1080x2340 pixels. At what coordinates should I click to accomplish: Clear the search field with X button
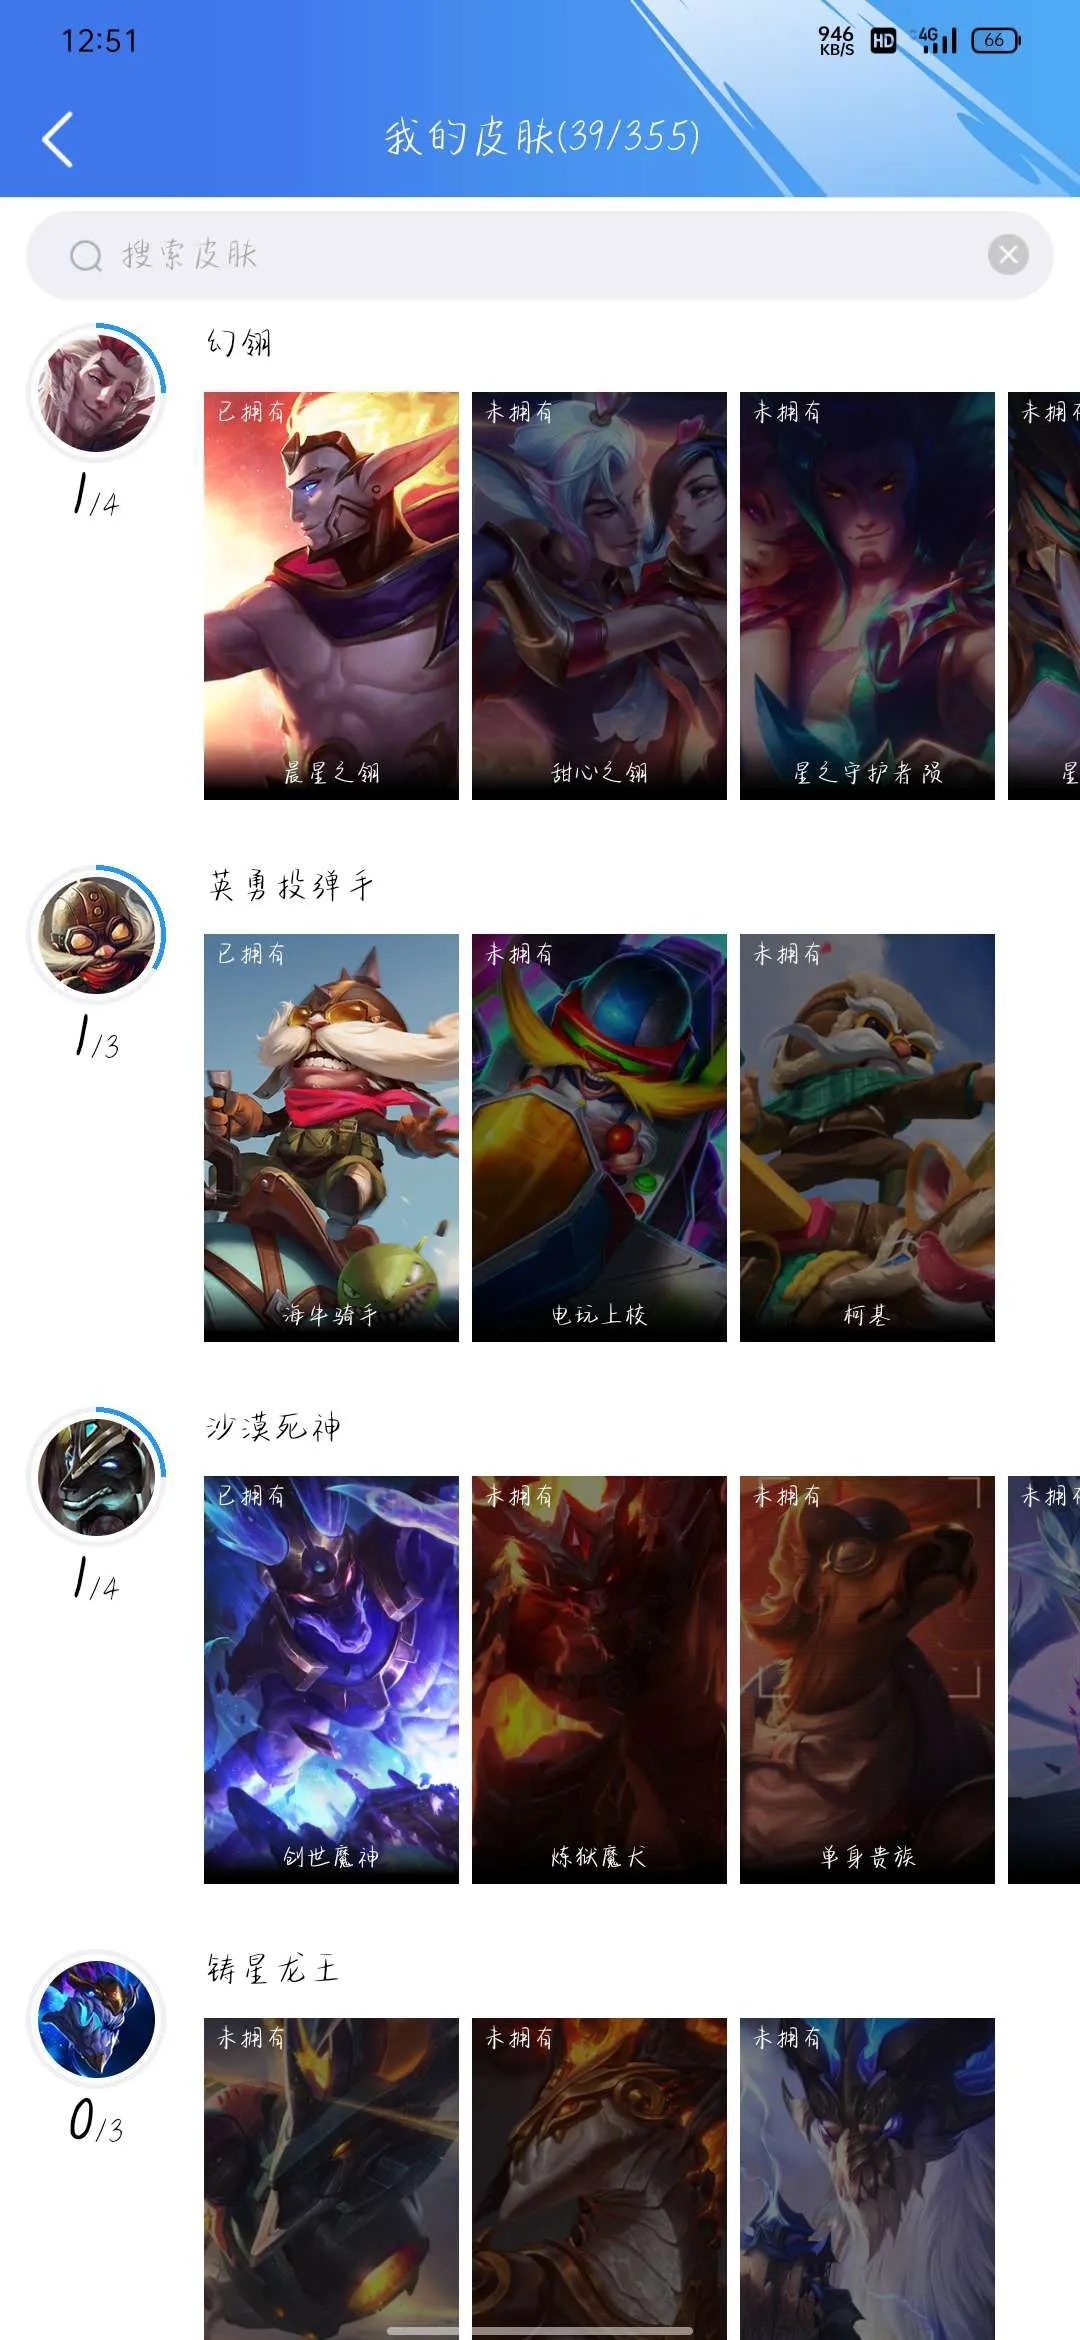tap(1008, 255)
